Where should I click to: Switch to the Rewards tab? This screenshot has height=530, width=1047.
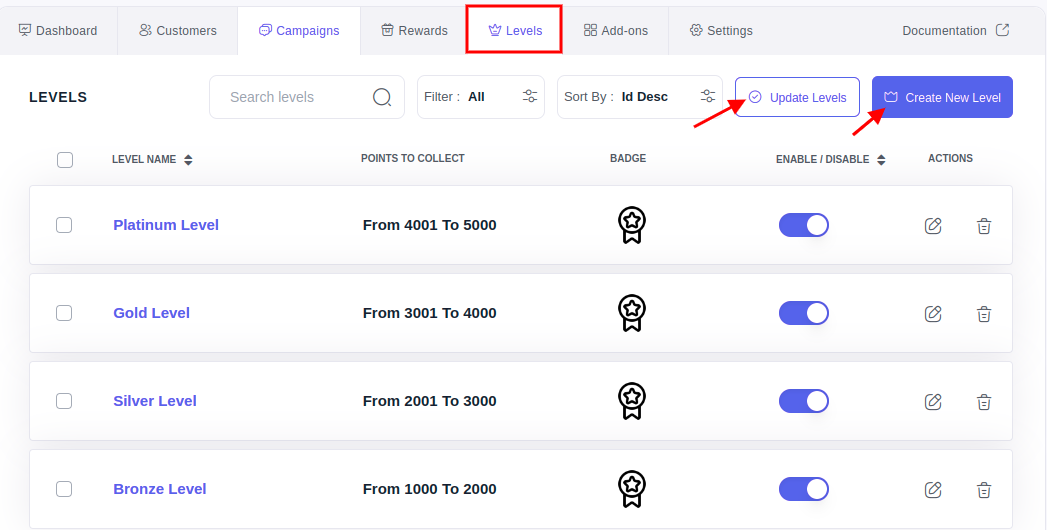414,31
